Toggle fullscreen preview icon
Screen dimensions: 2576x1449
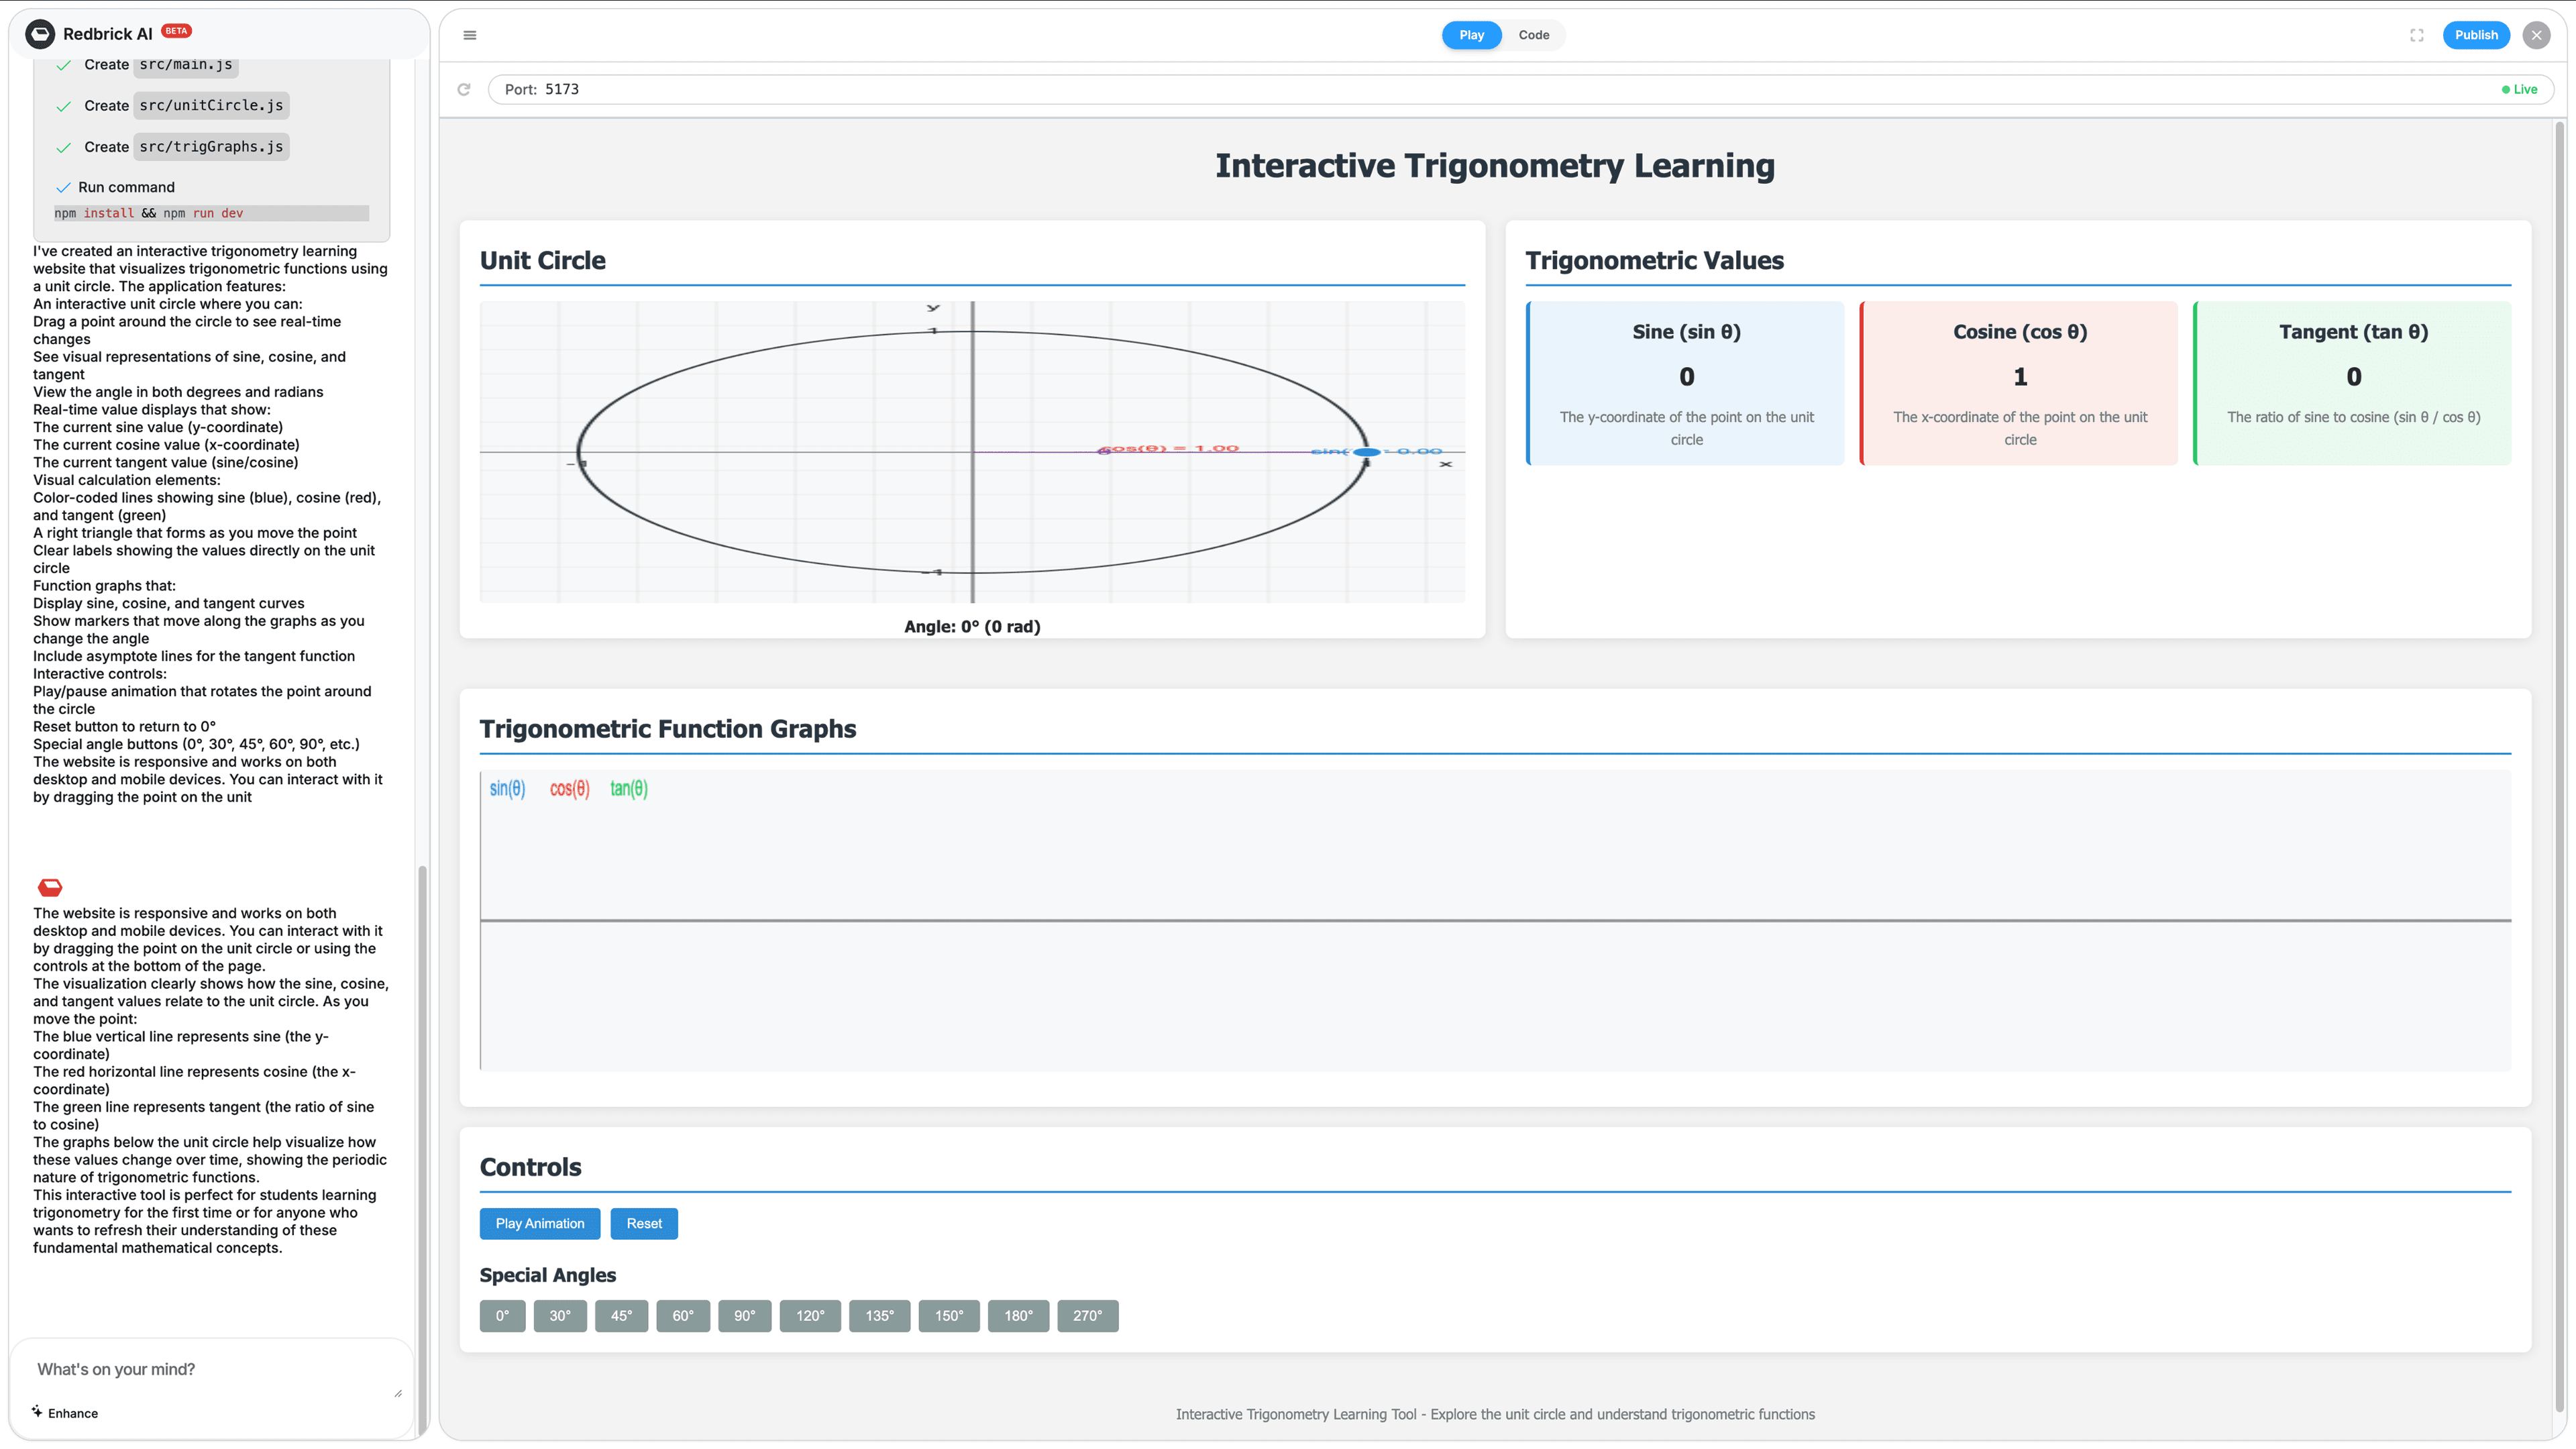pyautogui.click(x=2416, y=35)
